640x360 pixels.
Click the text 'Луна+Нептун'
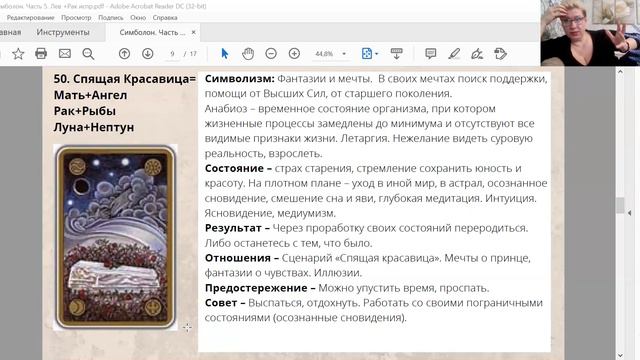point(94,127)
